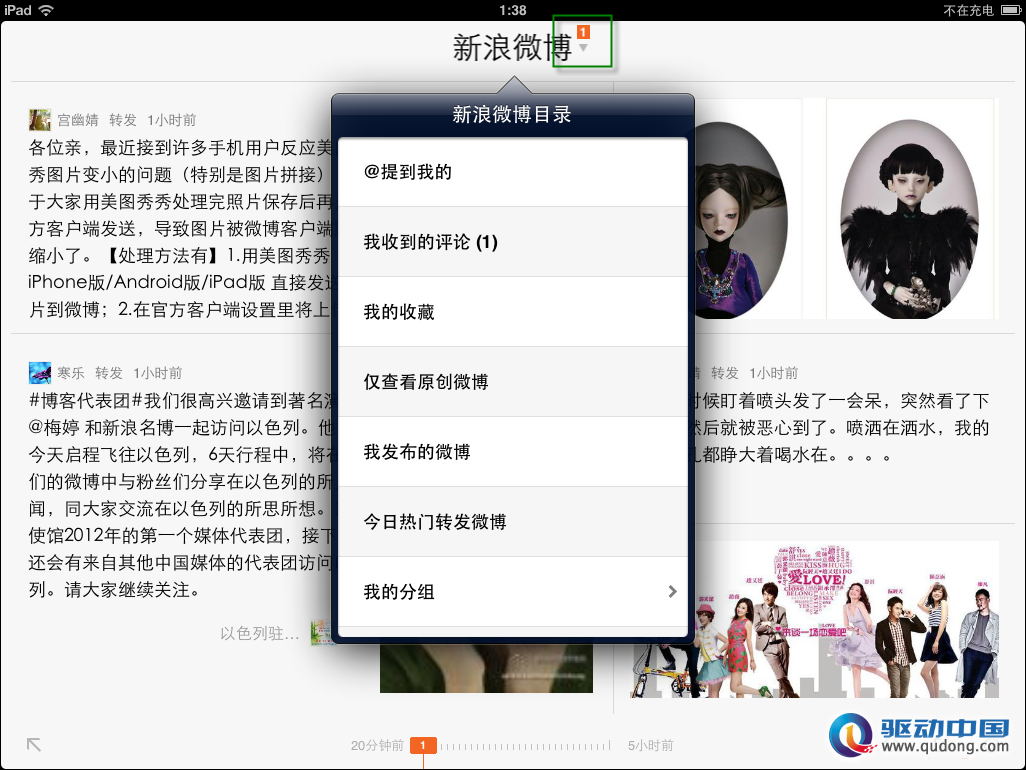
Task: Click the orange timeline marker labeled 1
Action: [x=423, y=745]
